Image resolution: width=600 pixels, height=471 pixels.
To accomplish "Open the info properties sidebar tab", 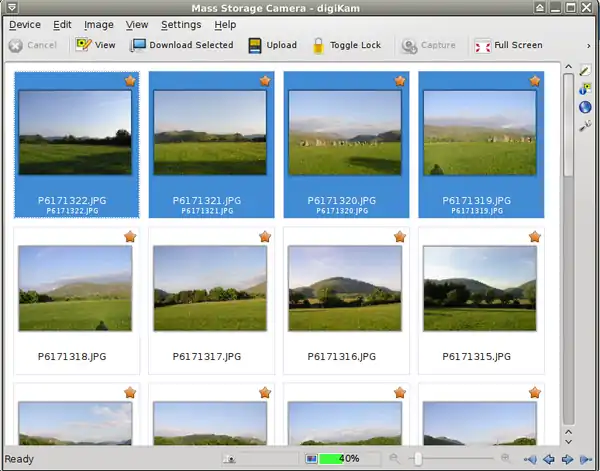I will [586, 89].
